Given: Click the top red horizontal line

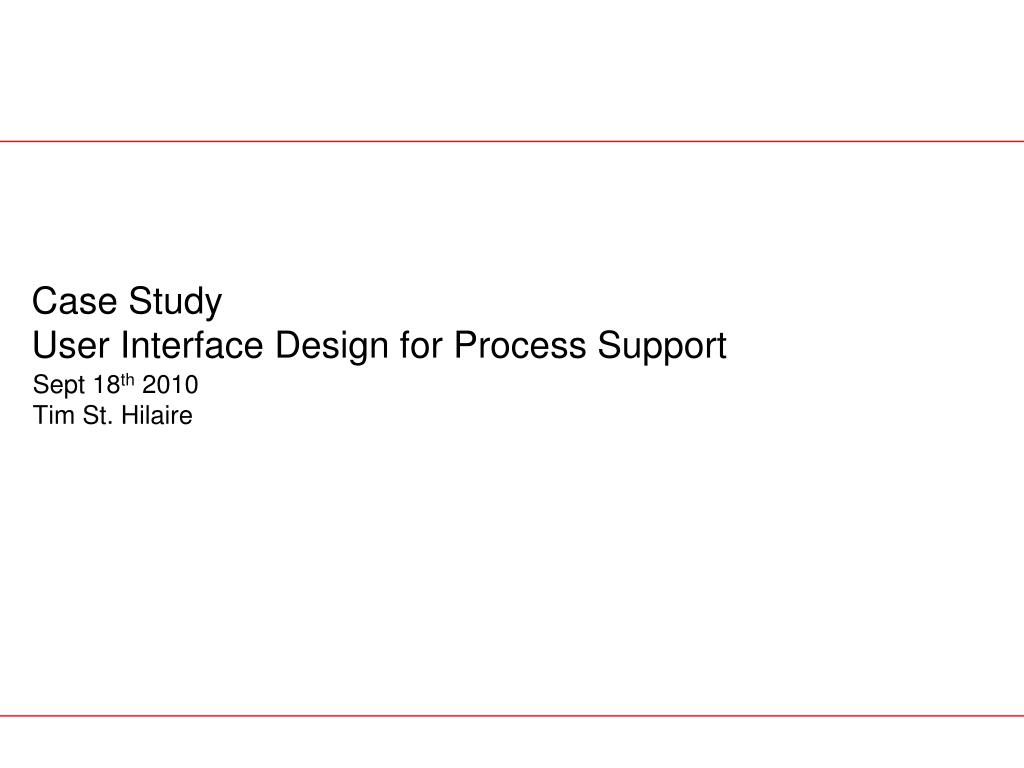Looking at the screenshot, I should (x=512, y=141).
